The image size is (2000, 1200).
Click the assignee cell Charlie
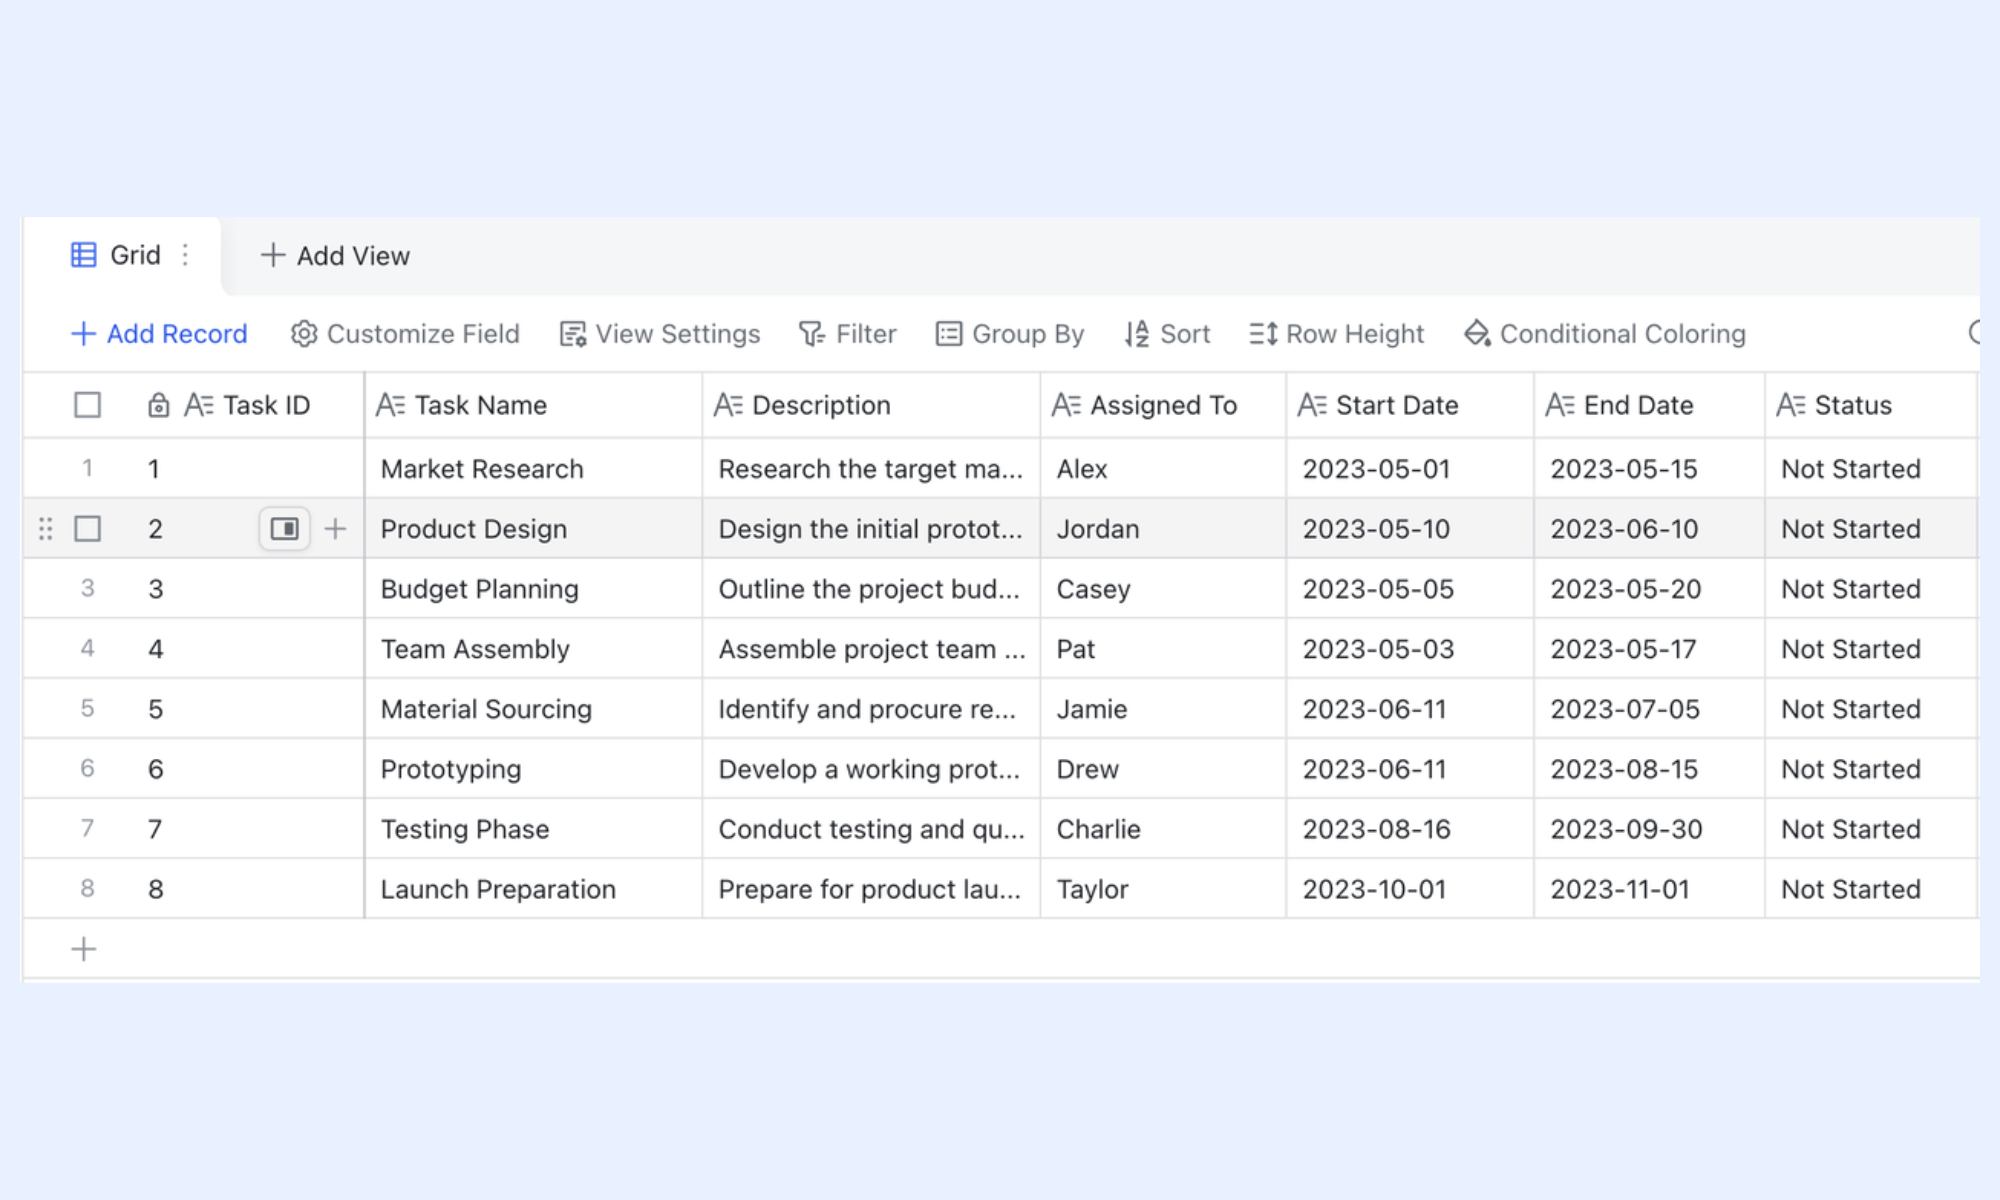tap(1164, 829)
